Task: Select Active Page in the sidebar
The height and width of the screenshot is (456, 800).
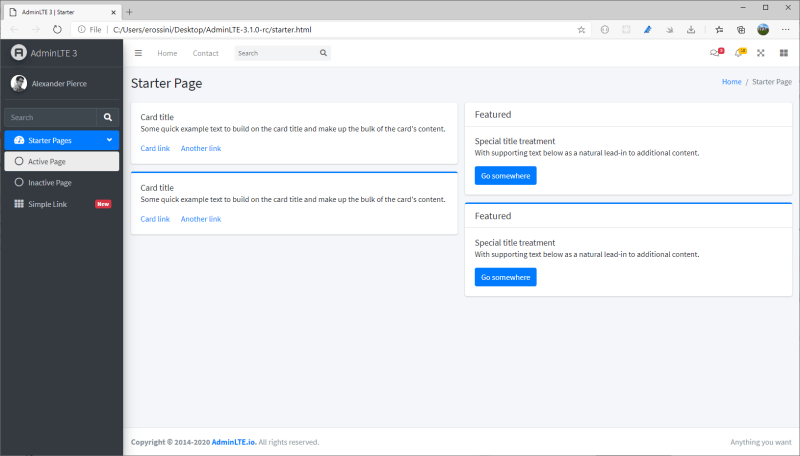Action: pos(62,161)
